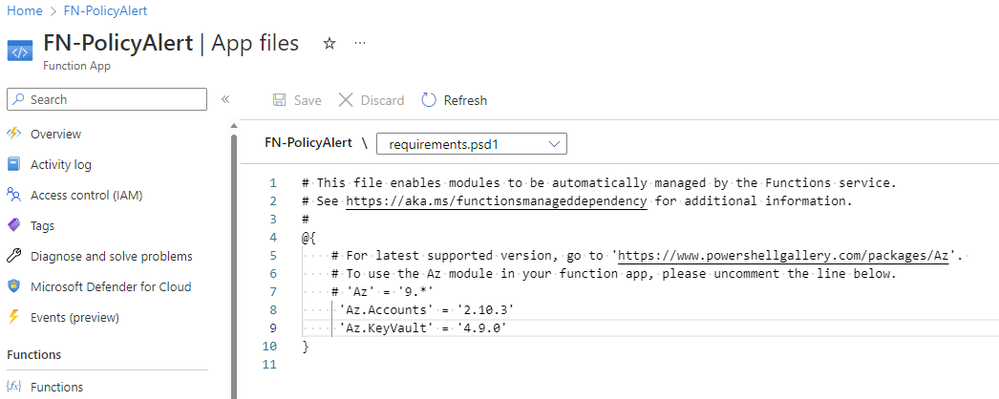This screenshot has width=999, height=399.
Task: Click the FN-PolicyAlert breadcrumb link
Action: click(x=104, y=11)
